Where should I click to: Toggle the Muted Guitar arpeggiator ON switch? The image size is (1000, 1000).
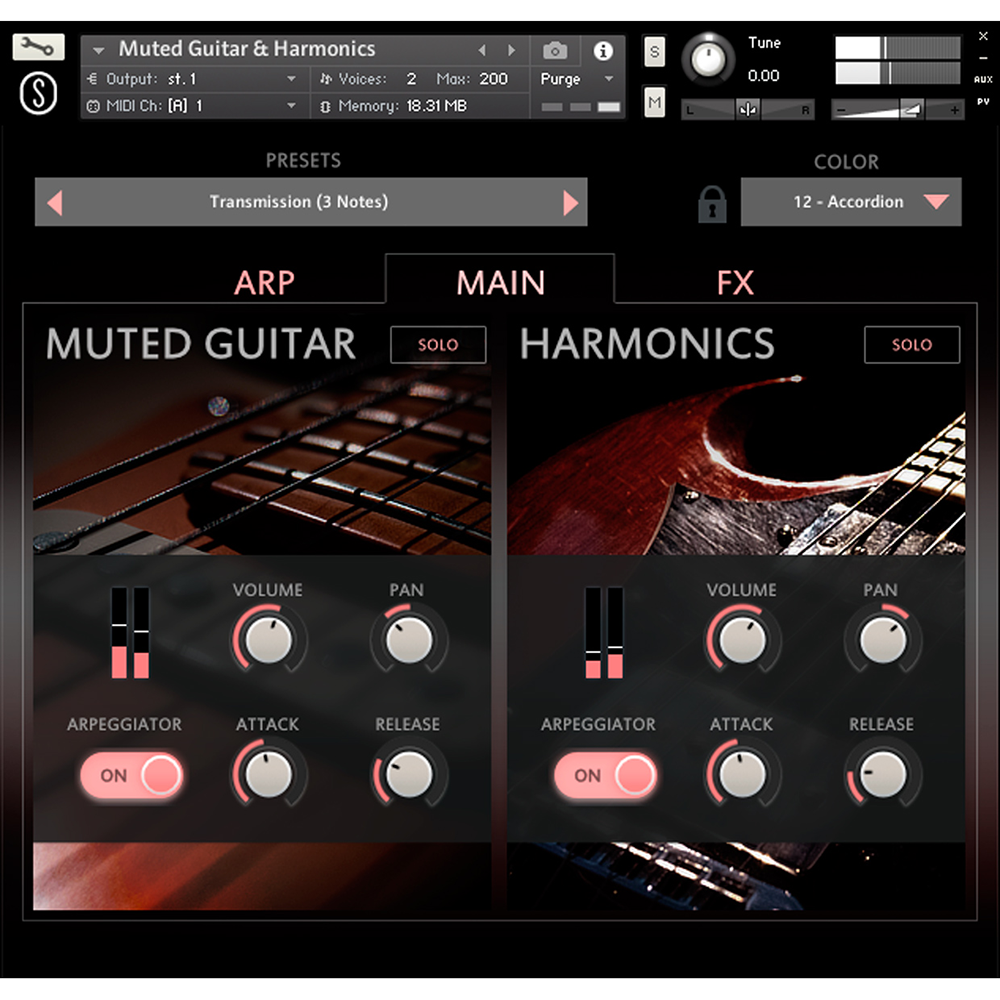pyautogui.click(x=131, y=775)
